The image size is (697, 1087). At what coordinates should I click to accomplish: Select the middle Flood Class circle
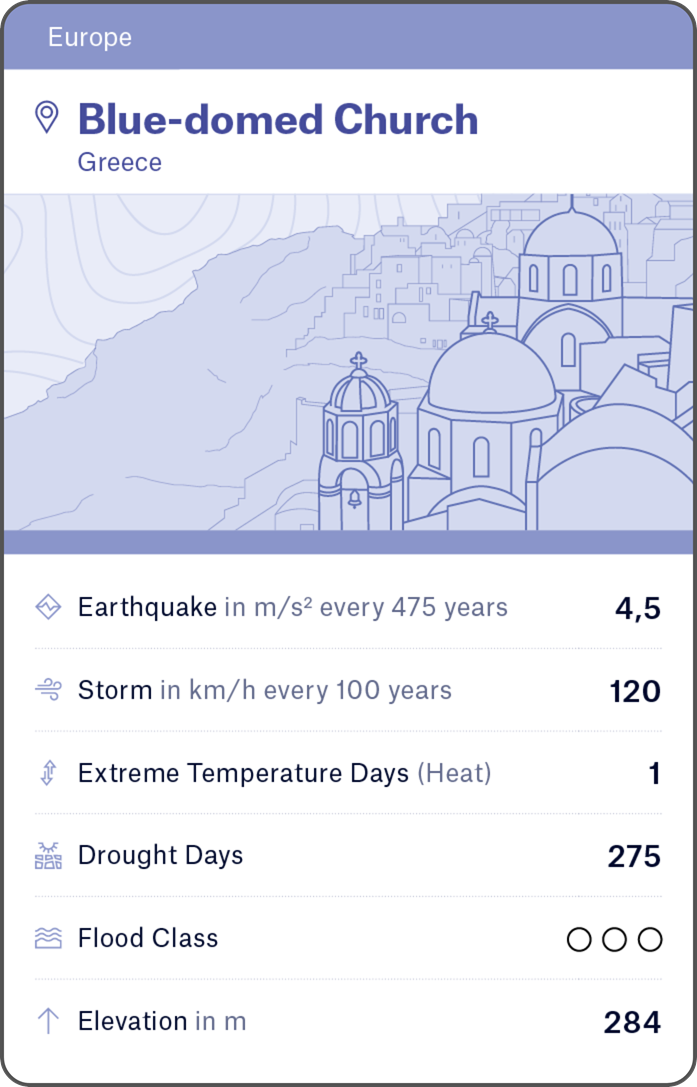click(x=615, y=939)
